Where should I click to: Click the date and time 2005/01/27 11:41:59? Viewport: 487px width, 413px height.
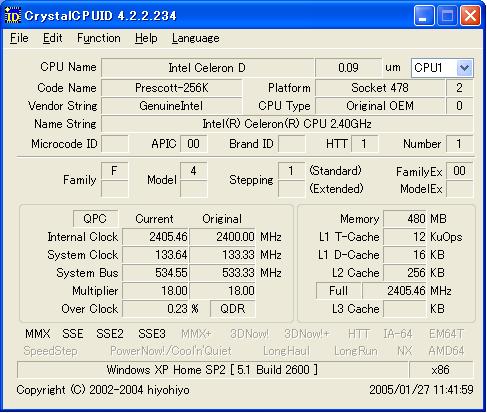point(421,389)
